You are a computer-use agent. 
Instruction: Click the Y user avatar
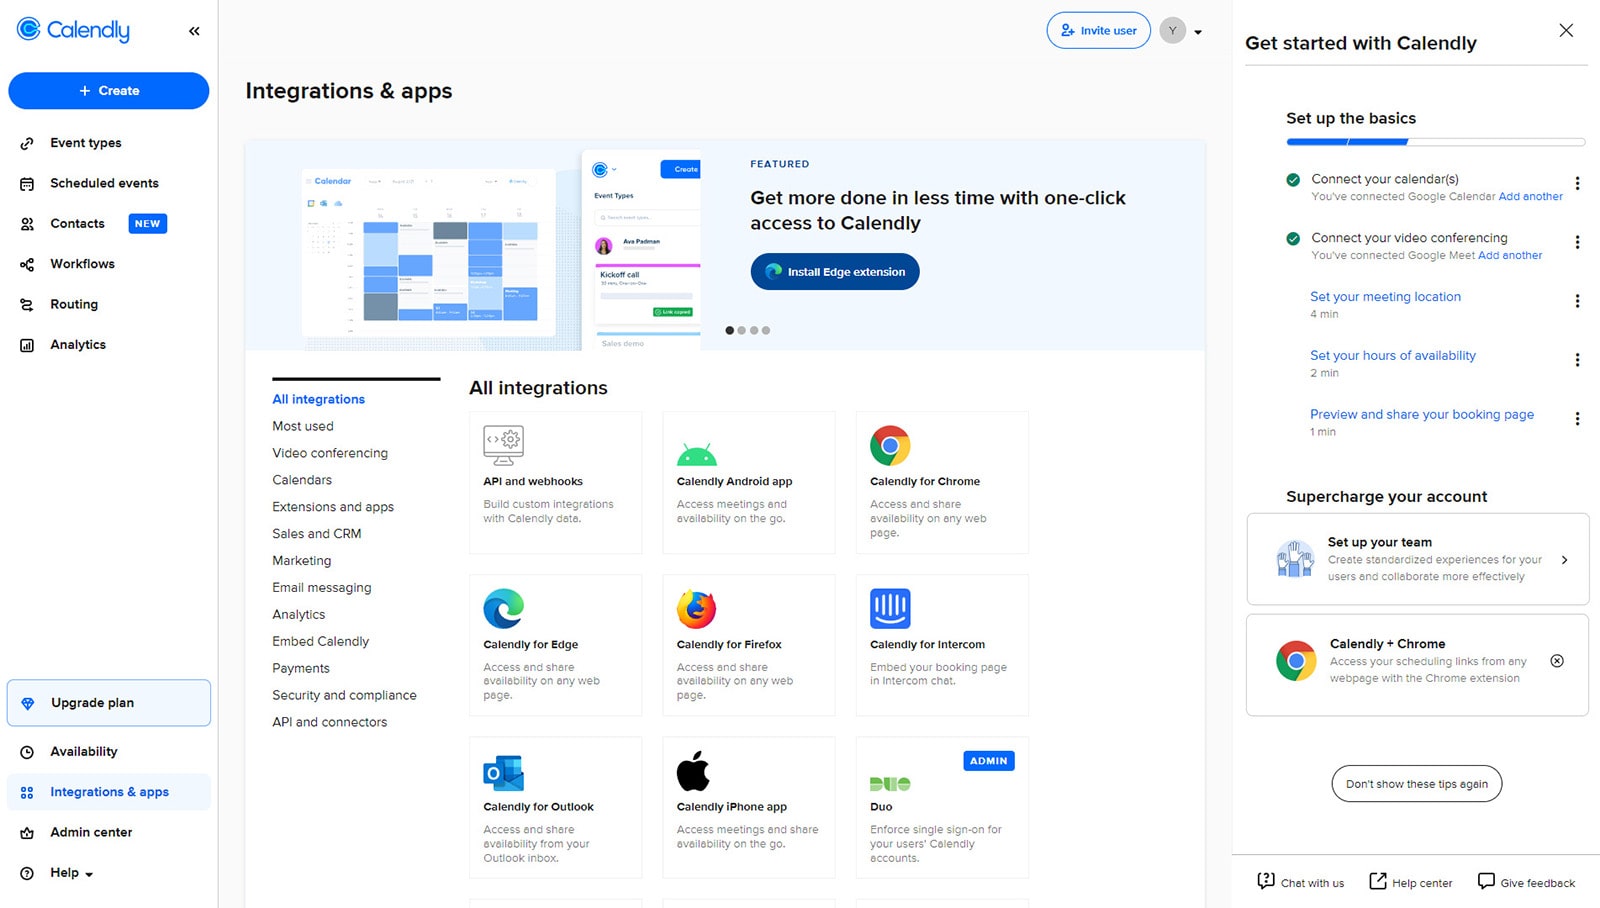tap(1173, 31)
